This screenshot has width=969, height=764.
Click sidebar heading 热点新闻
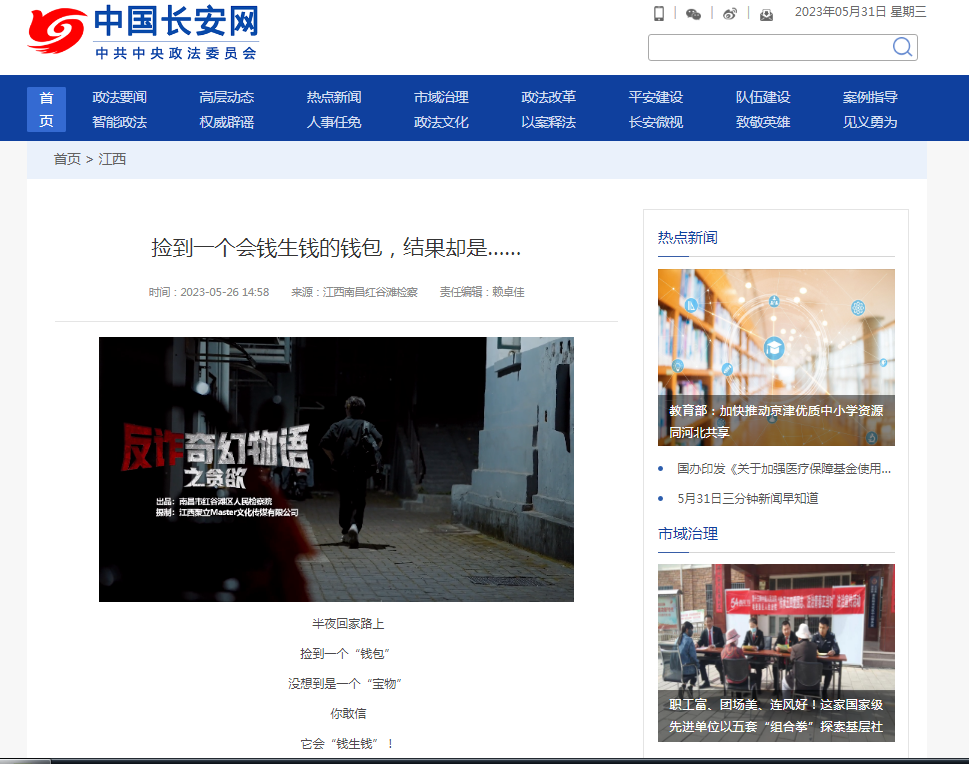pyautogui.click(x=687, y=237)
